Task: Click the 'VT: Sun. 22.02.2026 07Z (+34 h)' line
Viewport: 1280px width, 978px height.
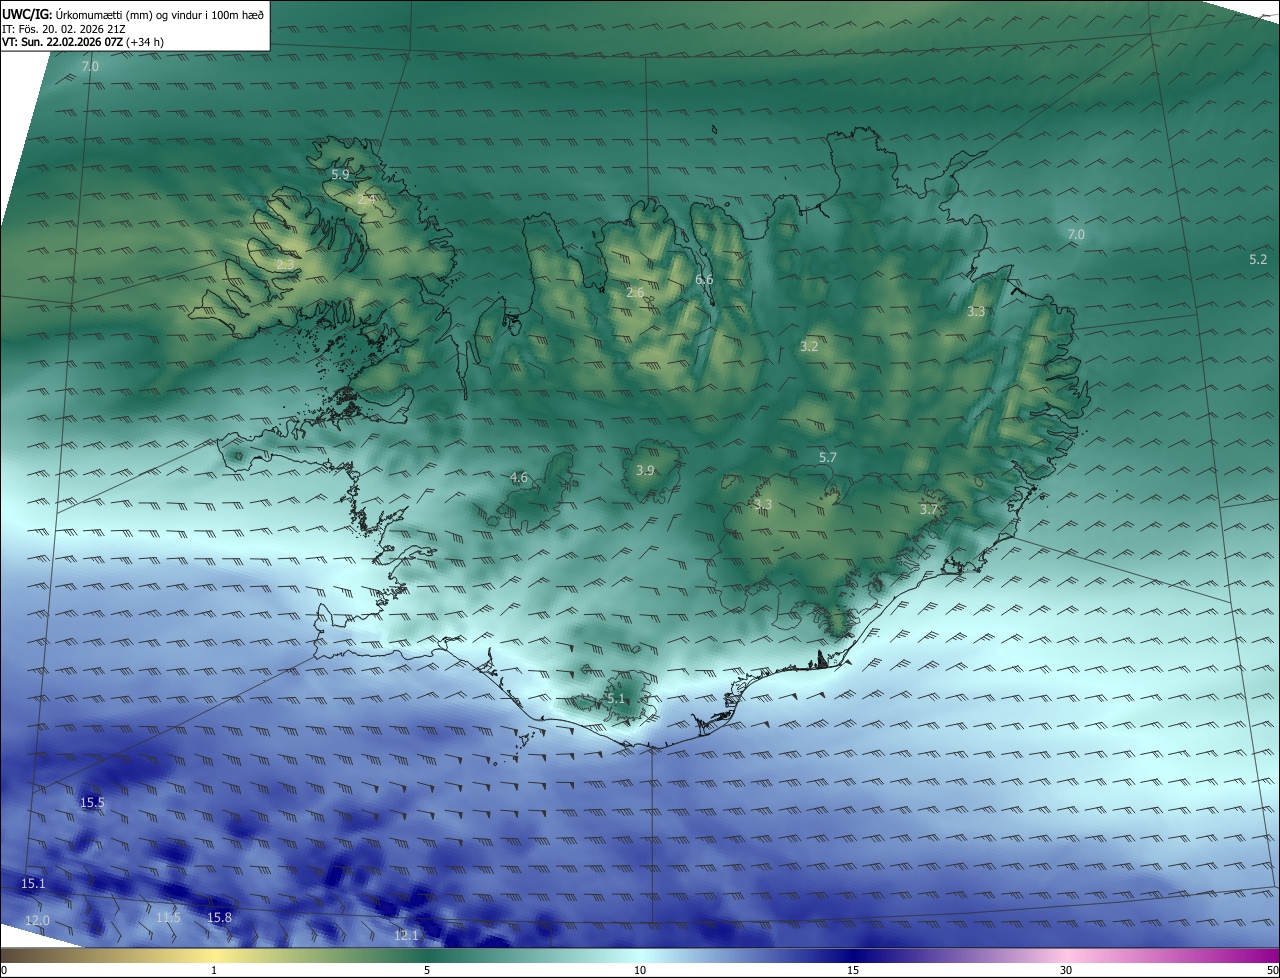Action: tap(83, 43)
